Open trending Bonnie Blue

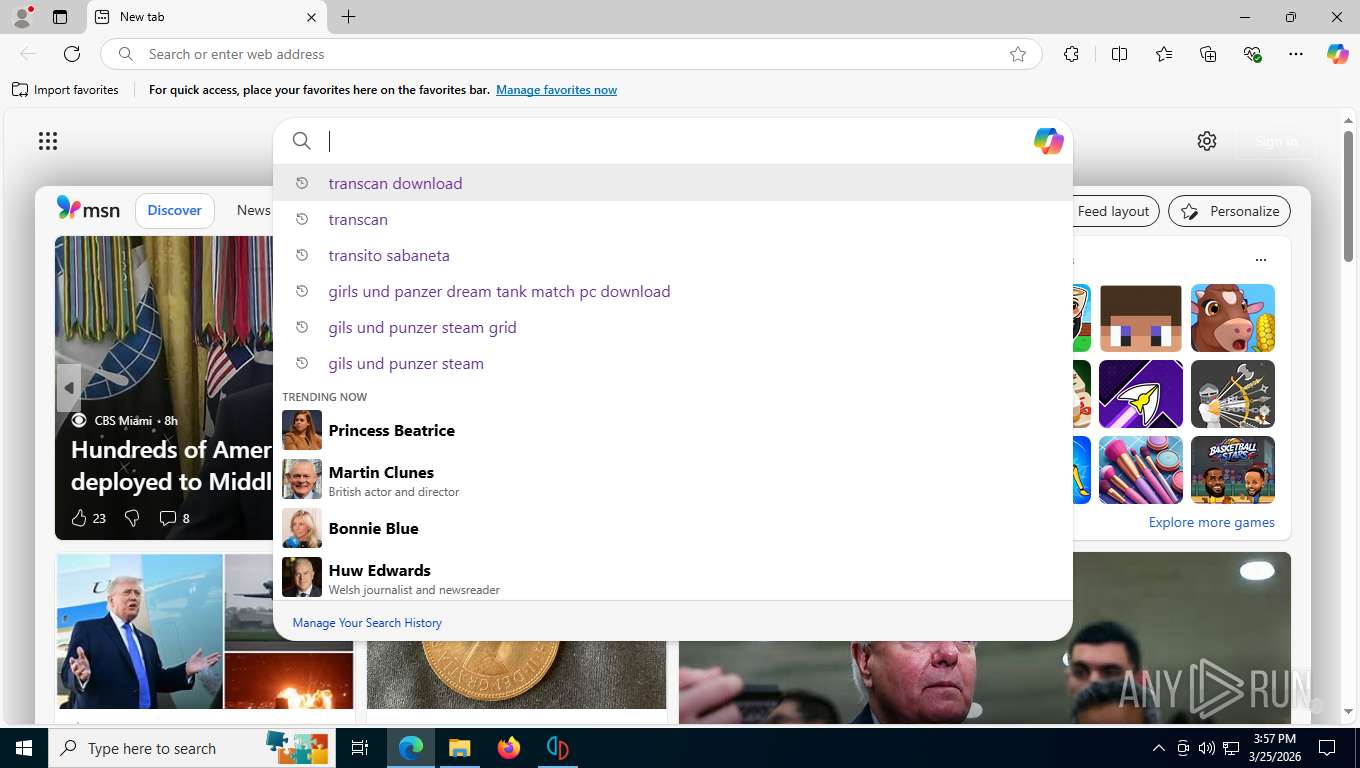[x=673, y=528]
